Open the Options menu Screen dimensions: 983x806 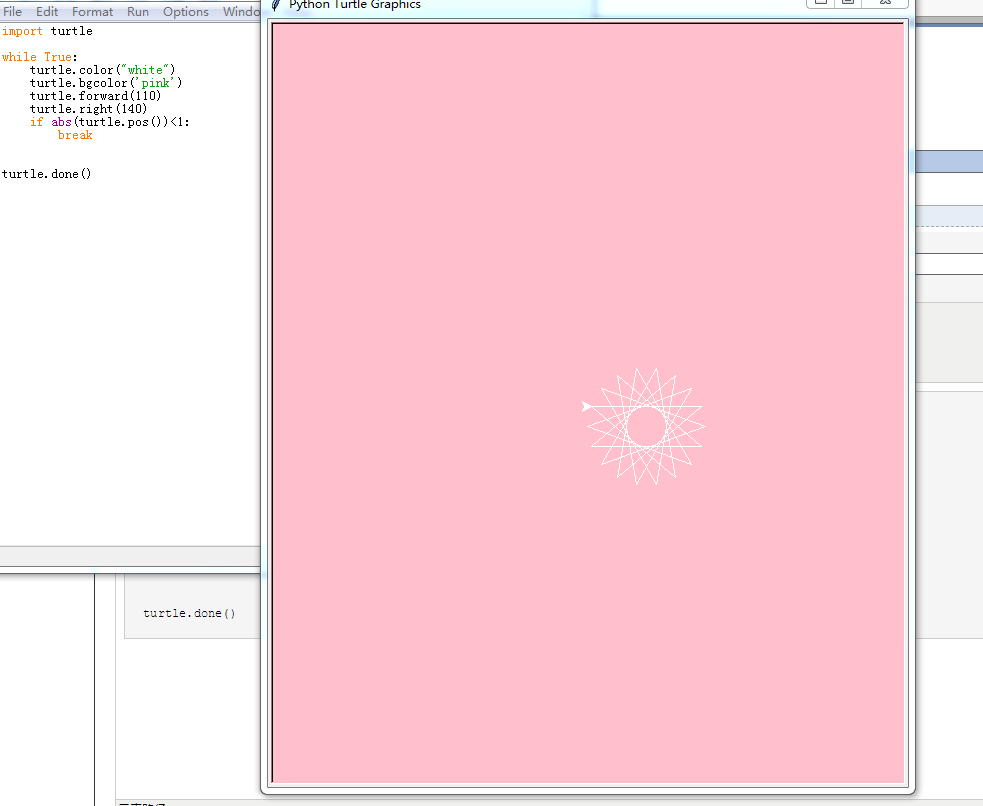pos(186,12)
